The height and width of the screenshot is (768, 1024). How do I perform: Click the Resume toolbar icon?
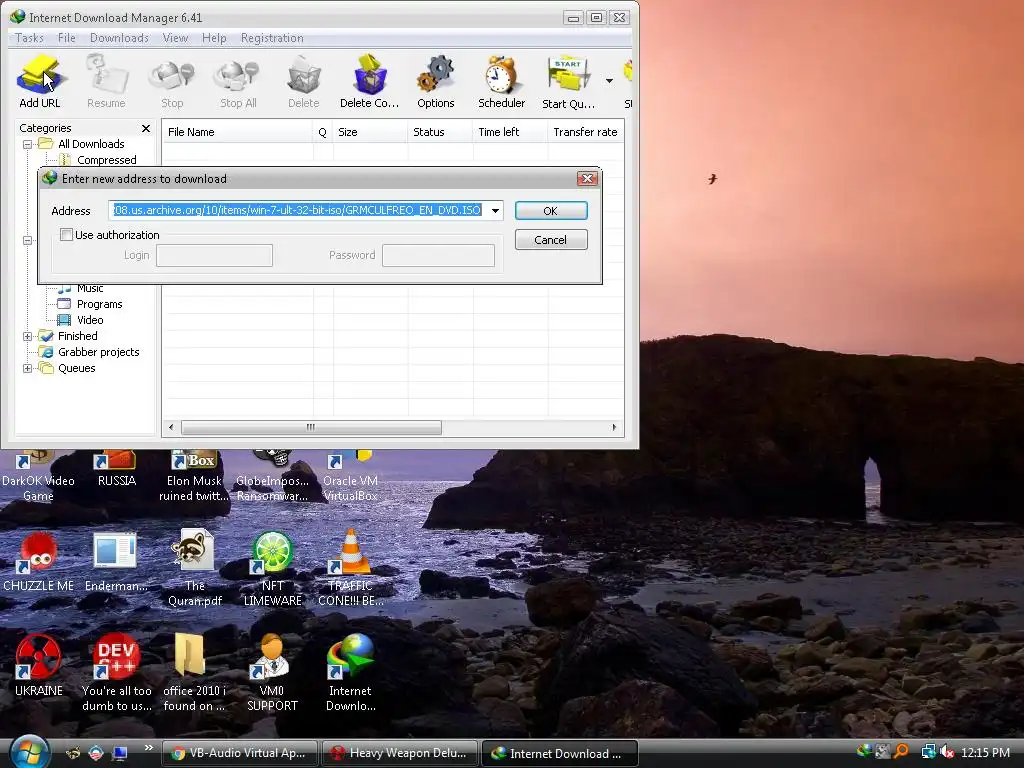point(106,82)
